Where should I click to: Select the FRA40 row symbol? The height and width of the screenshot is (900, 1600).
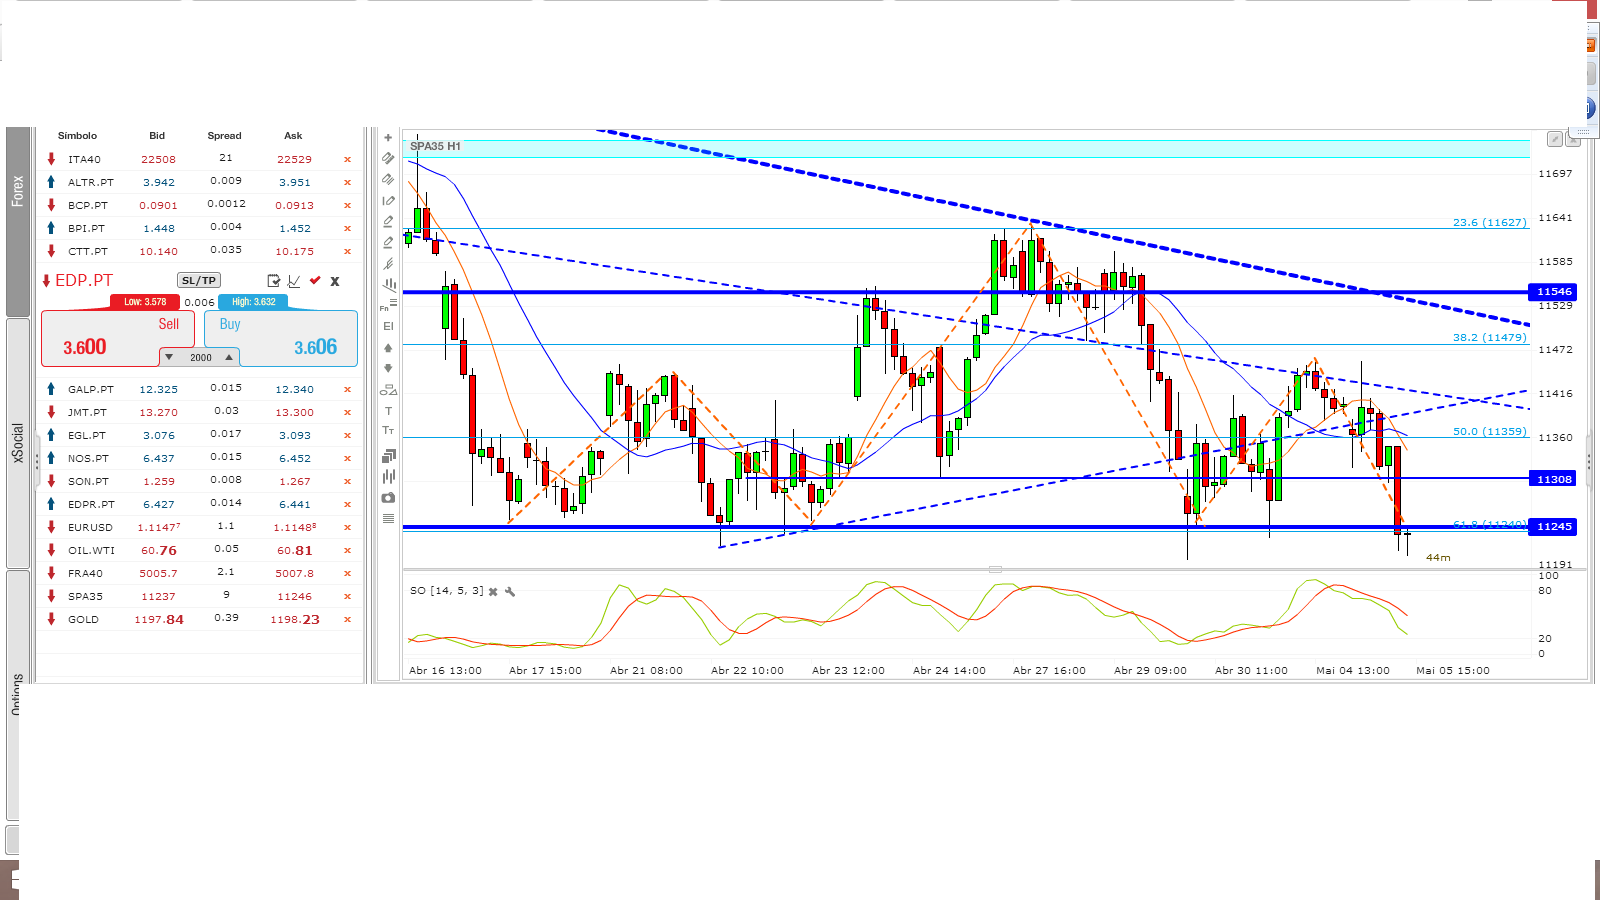[86, 574]
